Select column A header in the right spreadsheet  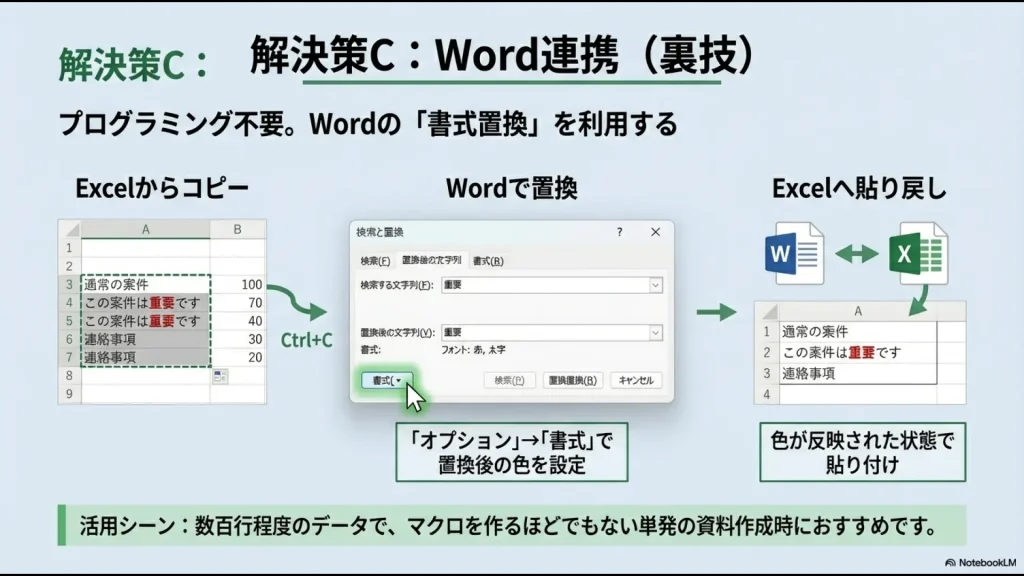point(857,310)
